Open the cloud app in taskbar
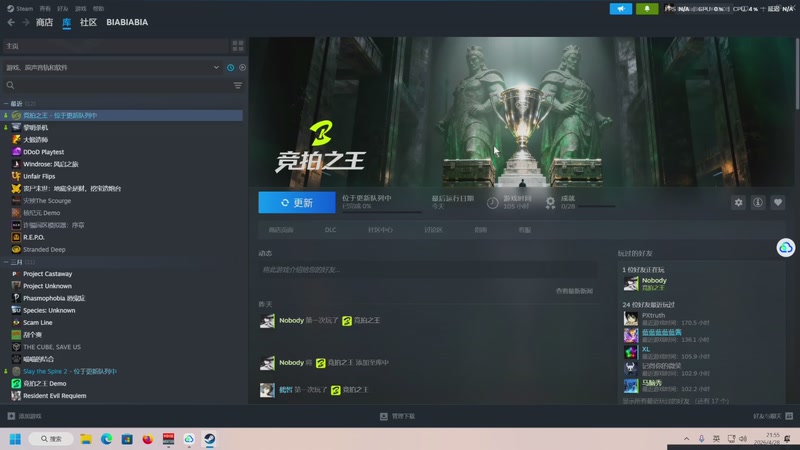 tap(189, 439)
